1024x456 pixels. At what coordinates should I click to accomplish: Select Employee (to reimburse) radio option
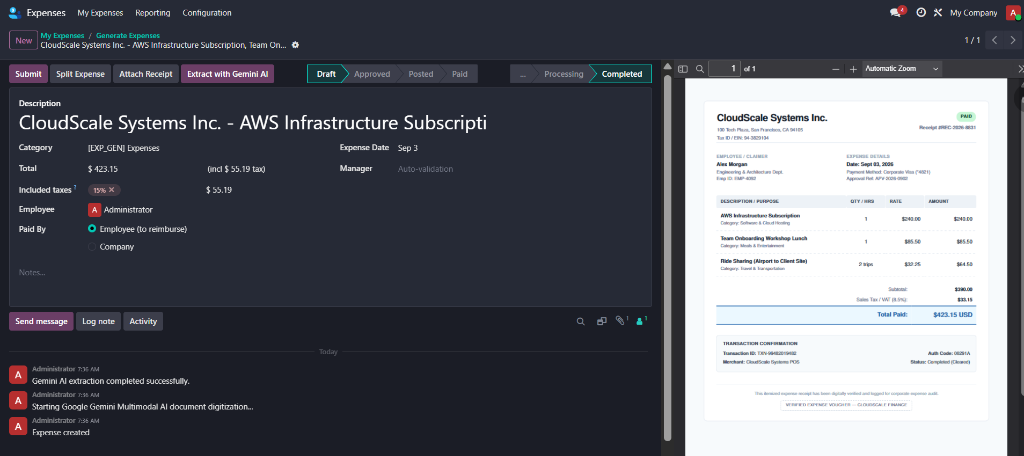coord(92,229)
